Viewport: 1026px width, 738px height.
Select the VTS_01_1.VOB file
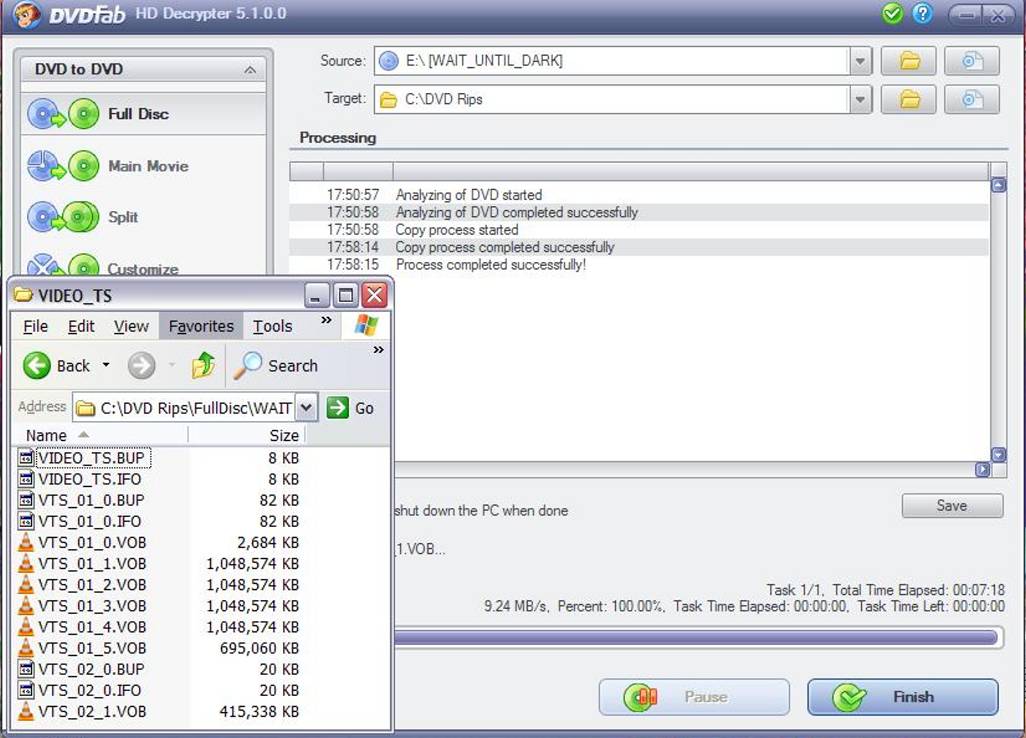coord(92,563)
